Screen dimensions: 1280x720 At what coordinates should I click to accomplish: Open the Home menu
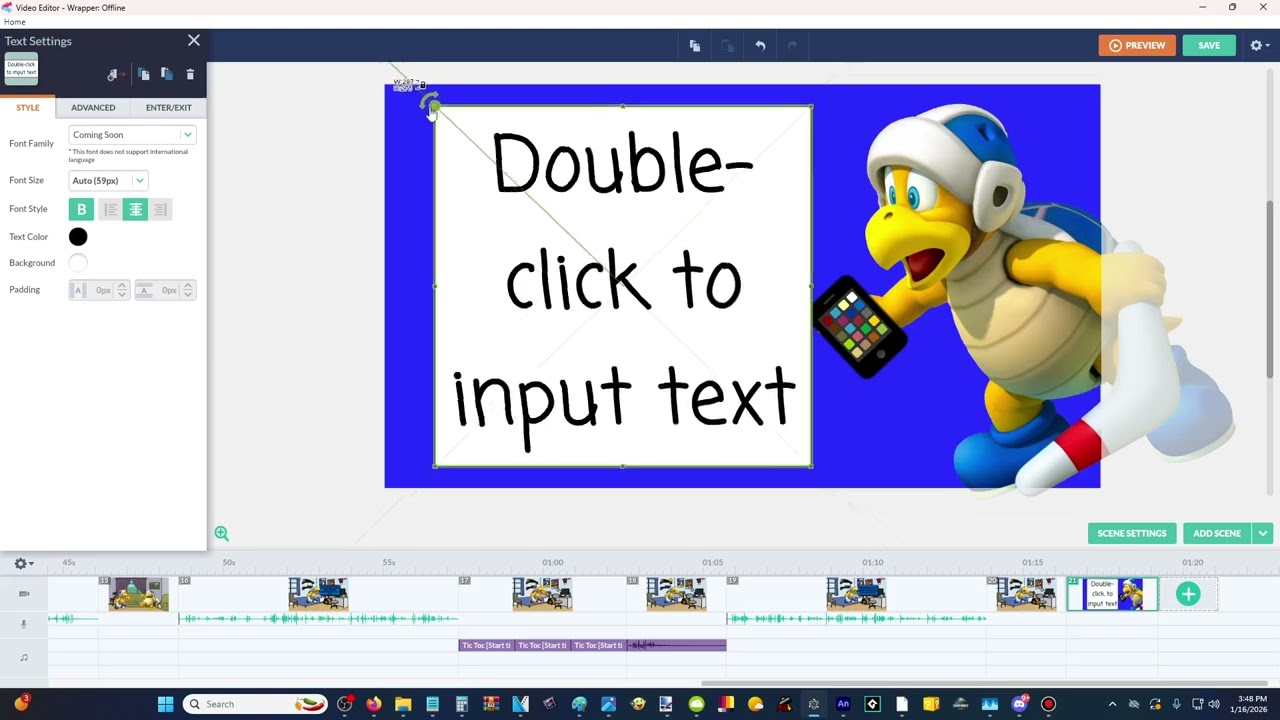point(15,22)
